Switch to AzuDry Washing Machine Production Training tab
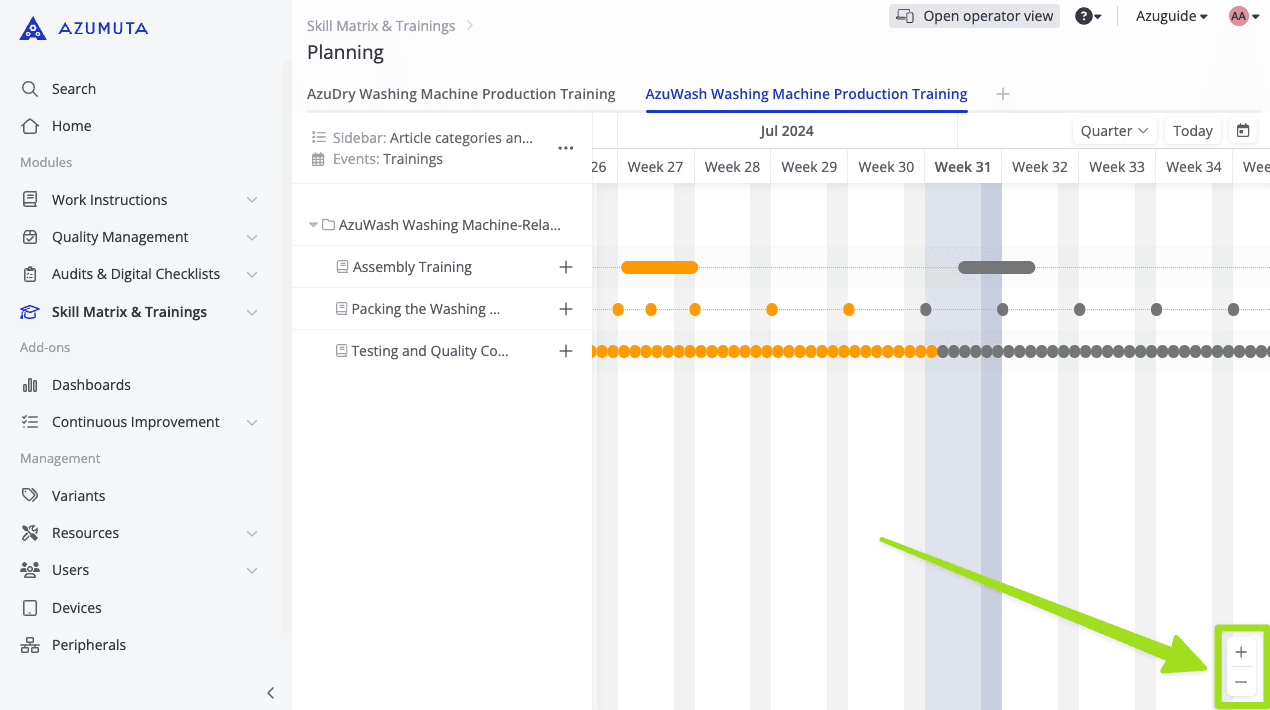1270x710 pixels. click(x=461, y=94)
